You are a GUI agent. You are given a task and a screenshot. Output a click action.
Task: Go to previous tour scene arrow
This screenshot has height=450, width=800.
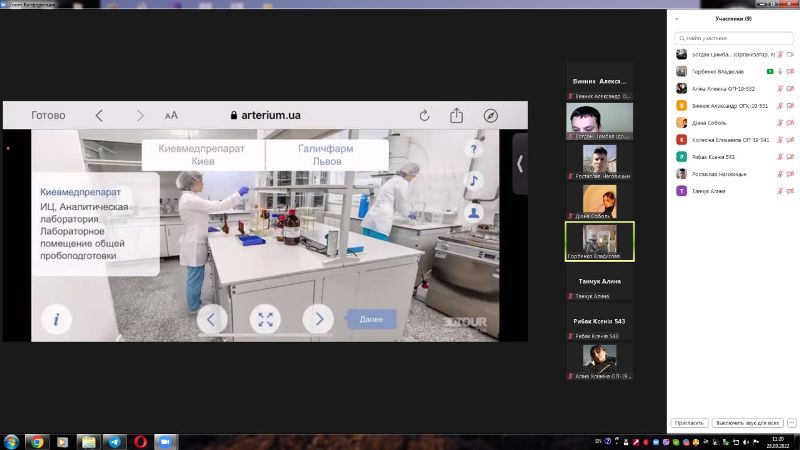coord(212,320)
